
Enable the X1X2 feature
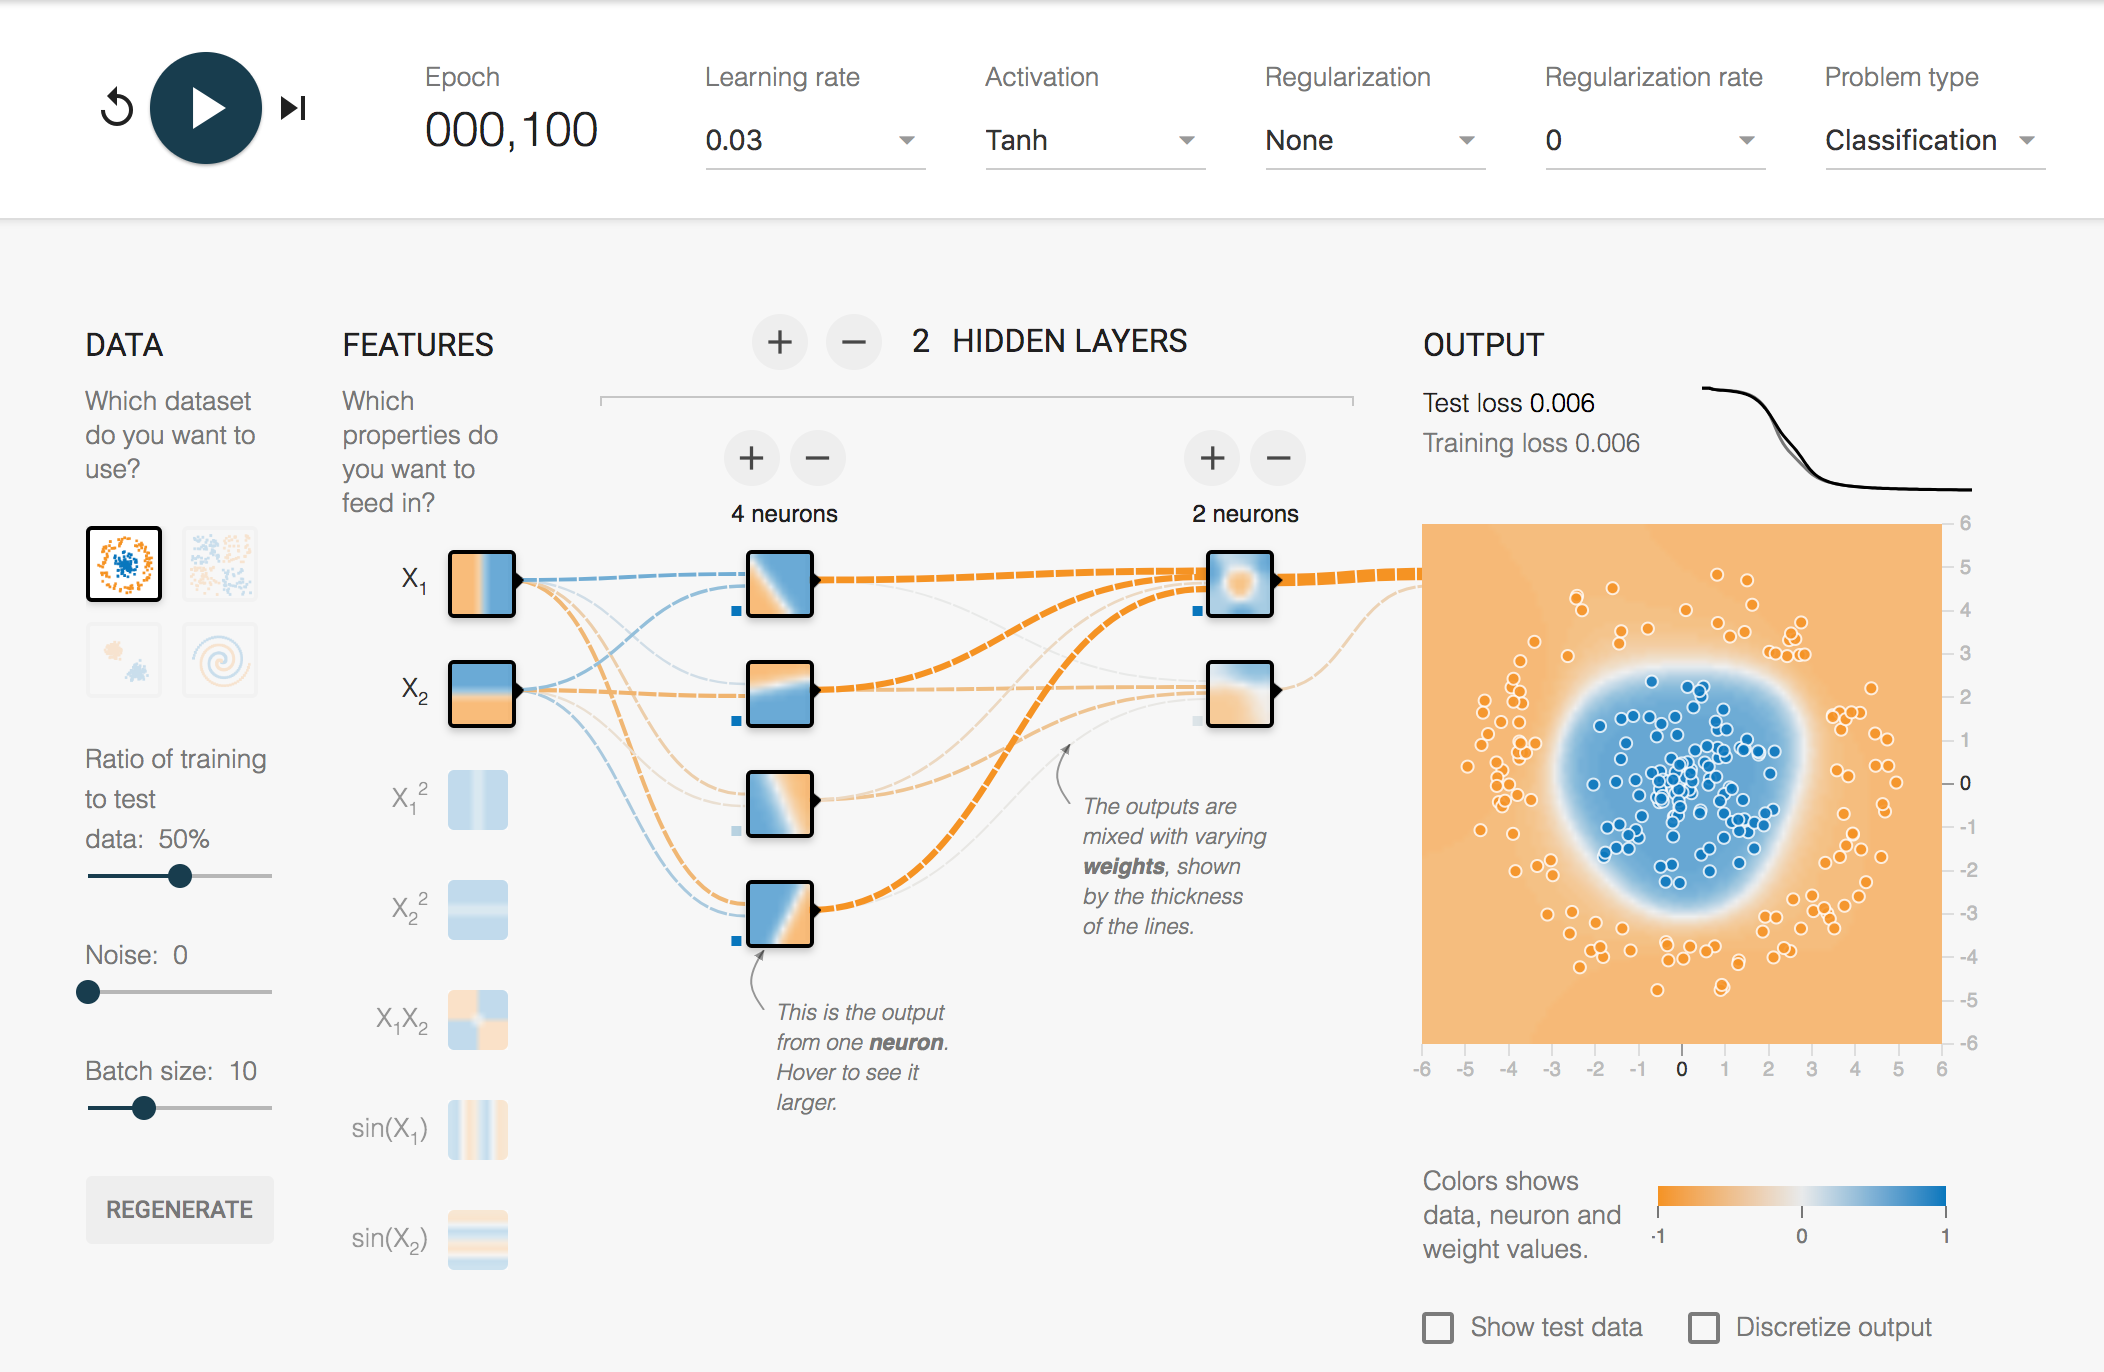click(477, 1019)
